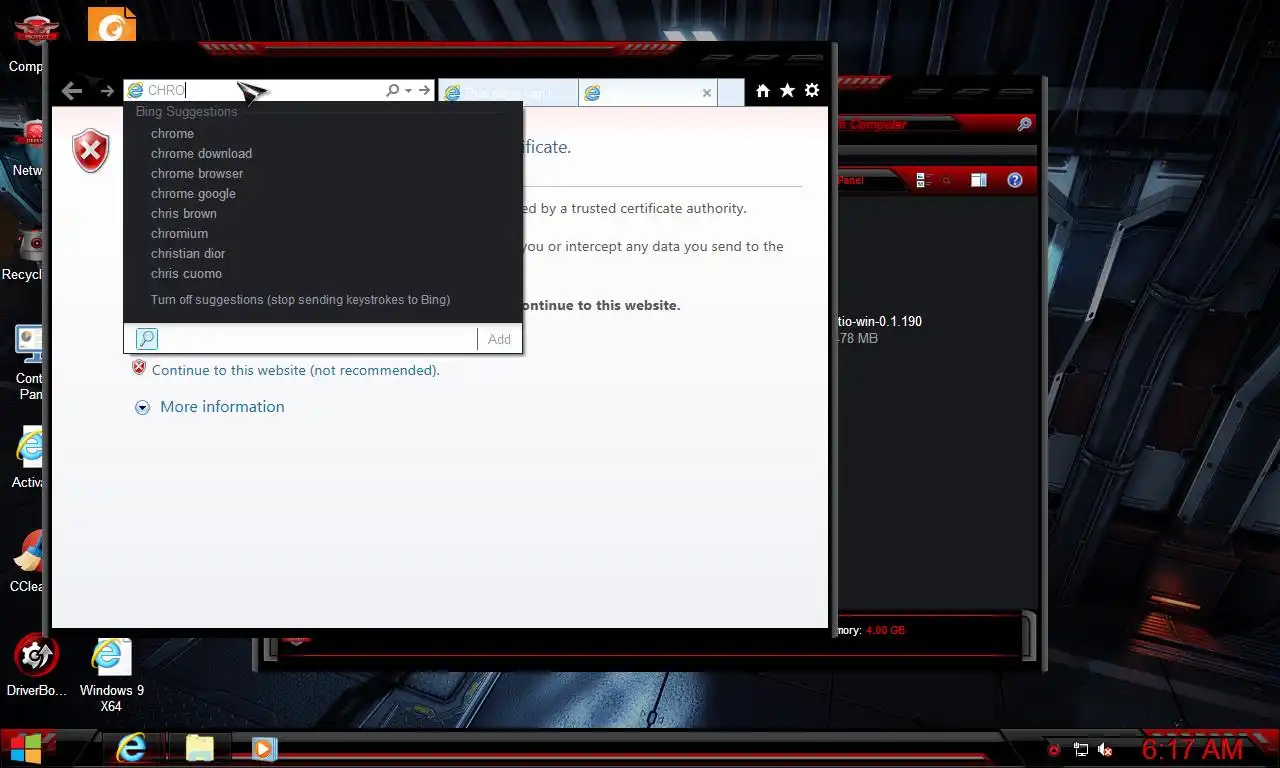Click the search magnifier in address bar
Image resolution: width=1280 pixels, height=768 pixels.
point(393,91)
